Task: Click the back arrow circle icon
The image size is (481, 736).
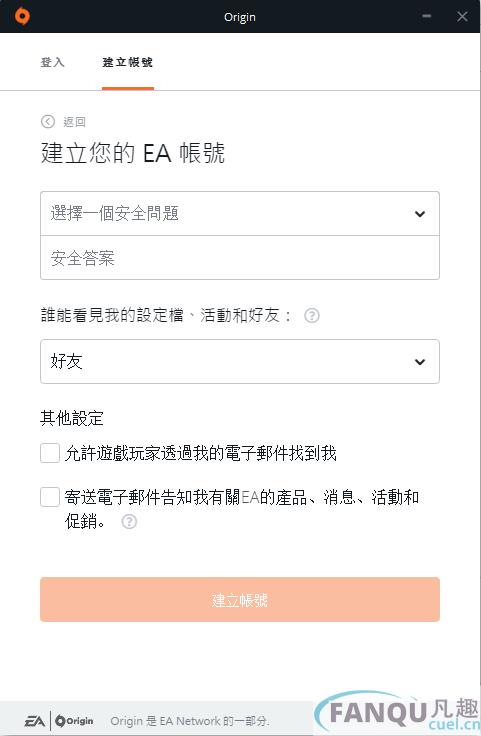Action: (48, 122)
